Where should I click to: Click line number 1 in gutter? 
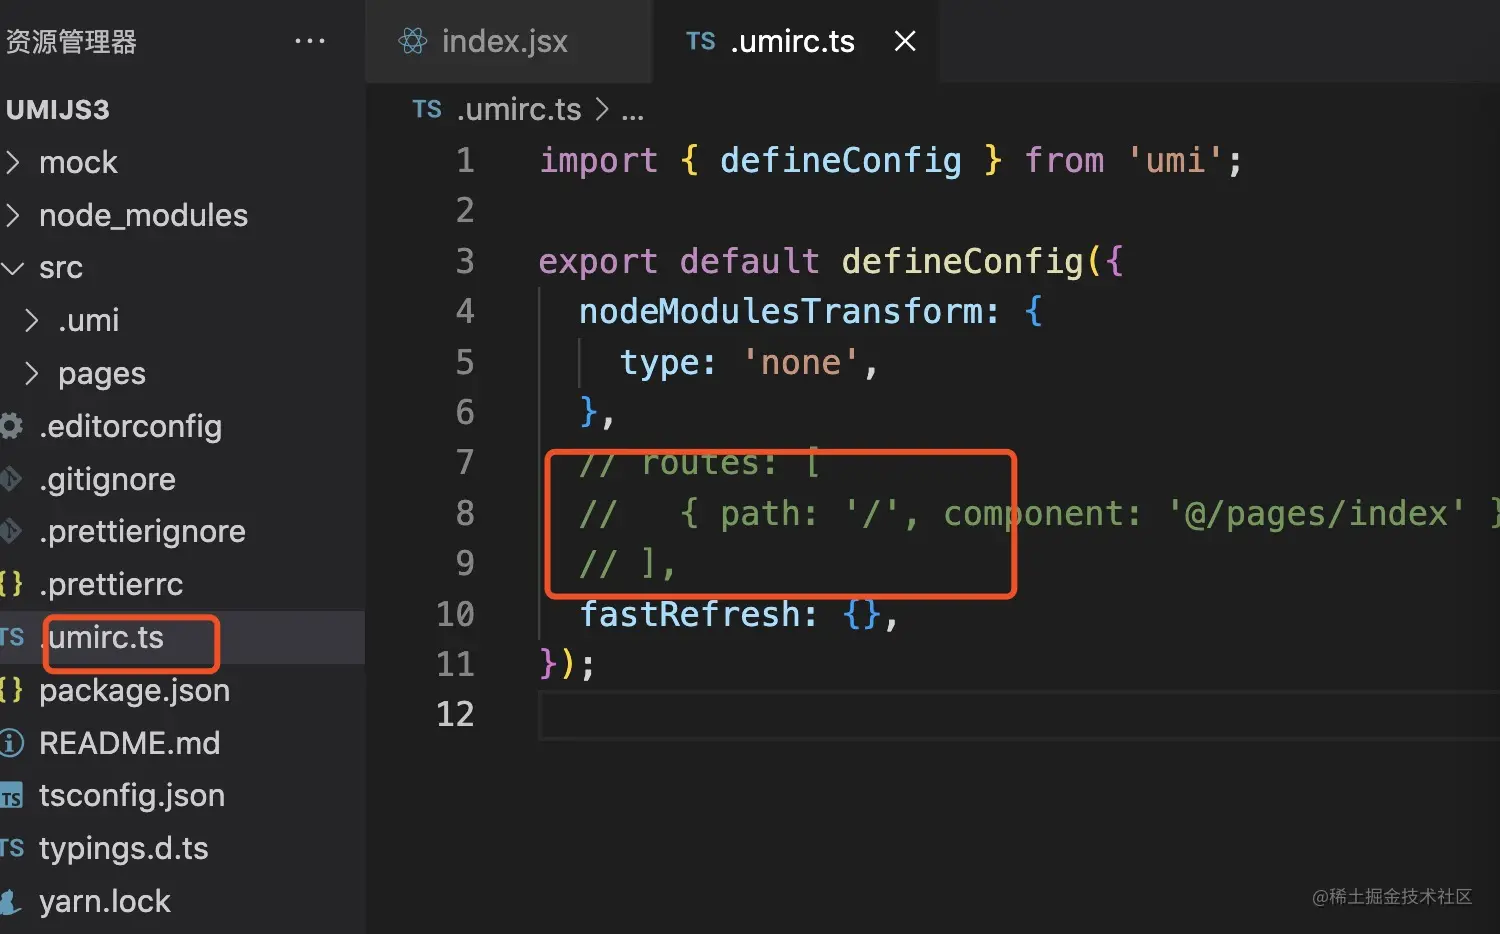(x=465, y=160)
